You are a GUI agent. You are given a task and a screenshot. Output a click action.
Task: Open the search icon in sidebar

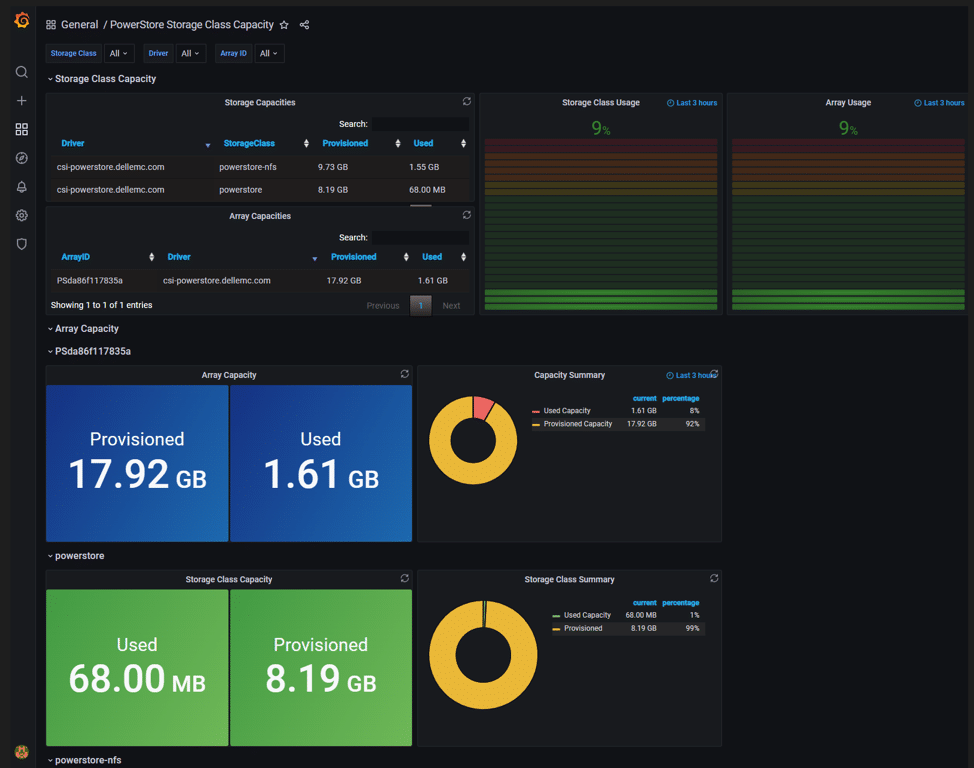coord(22,72)
